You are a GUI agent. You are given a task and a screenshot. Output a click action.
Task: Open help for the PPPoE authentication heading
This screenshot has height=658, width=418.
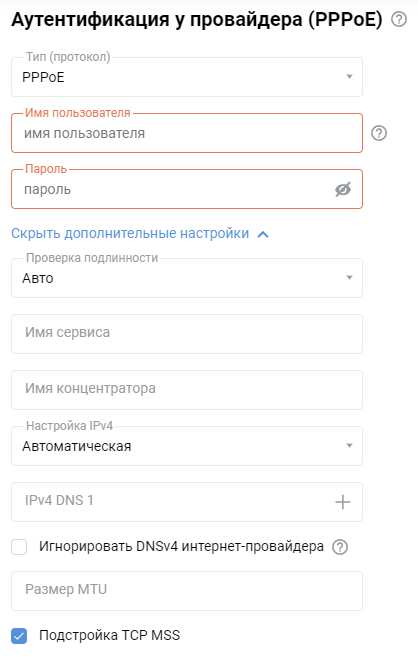[399, 19]
